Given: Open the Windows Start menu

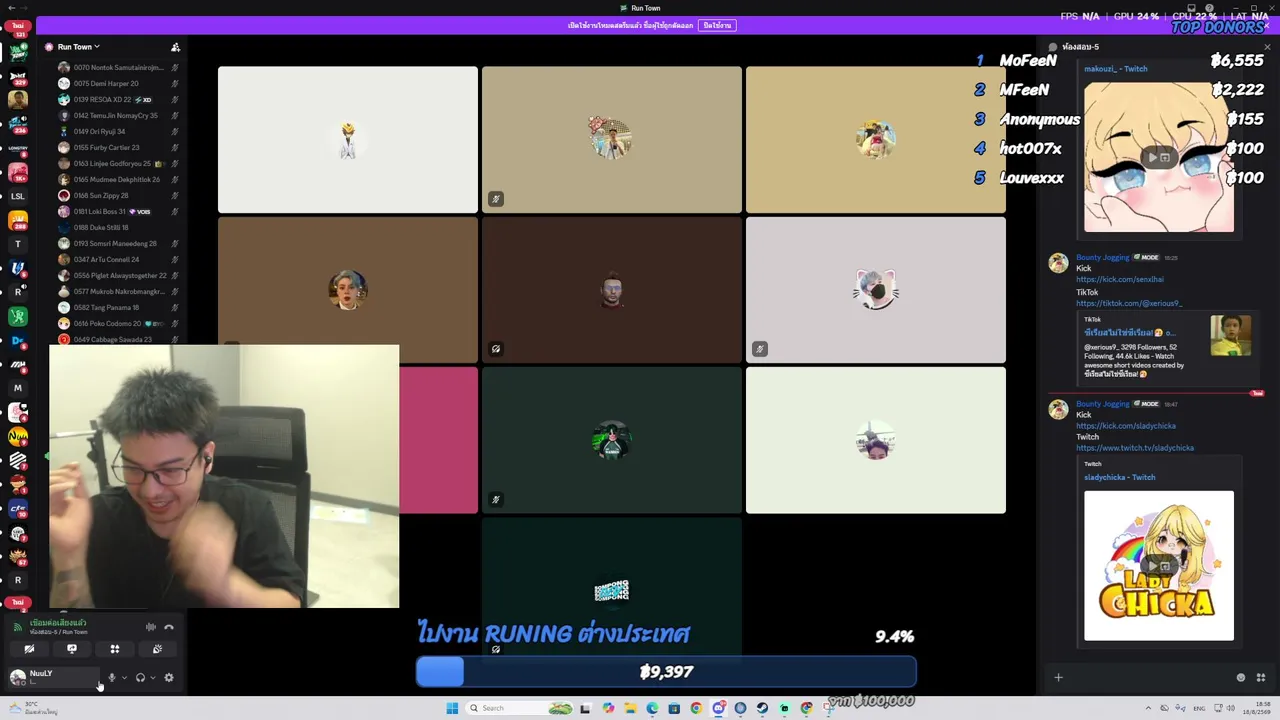Looking at the screenshot, I should (x=452, y=708).
